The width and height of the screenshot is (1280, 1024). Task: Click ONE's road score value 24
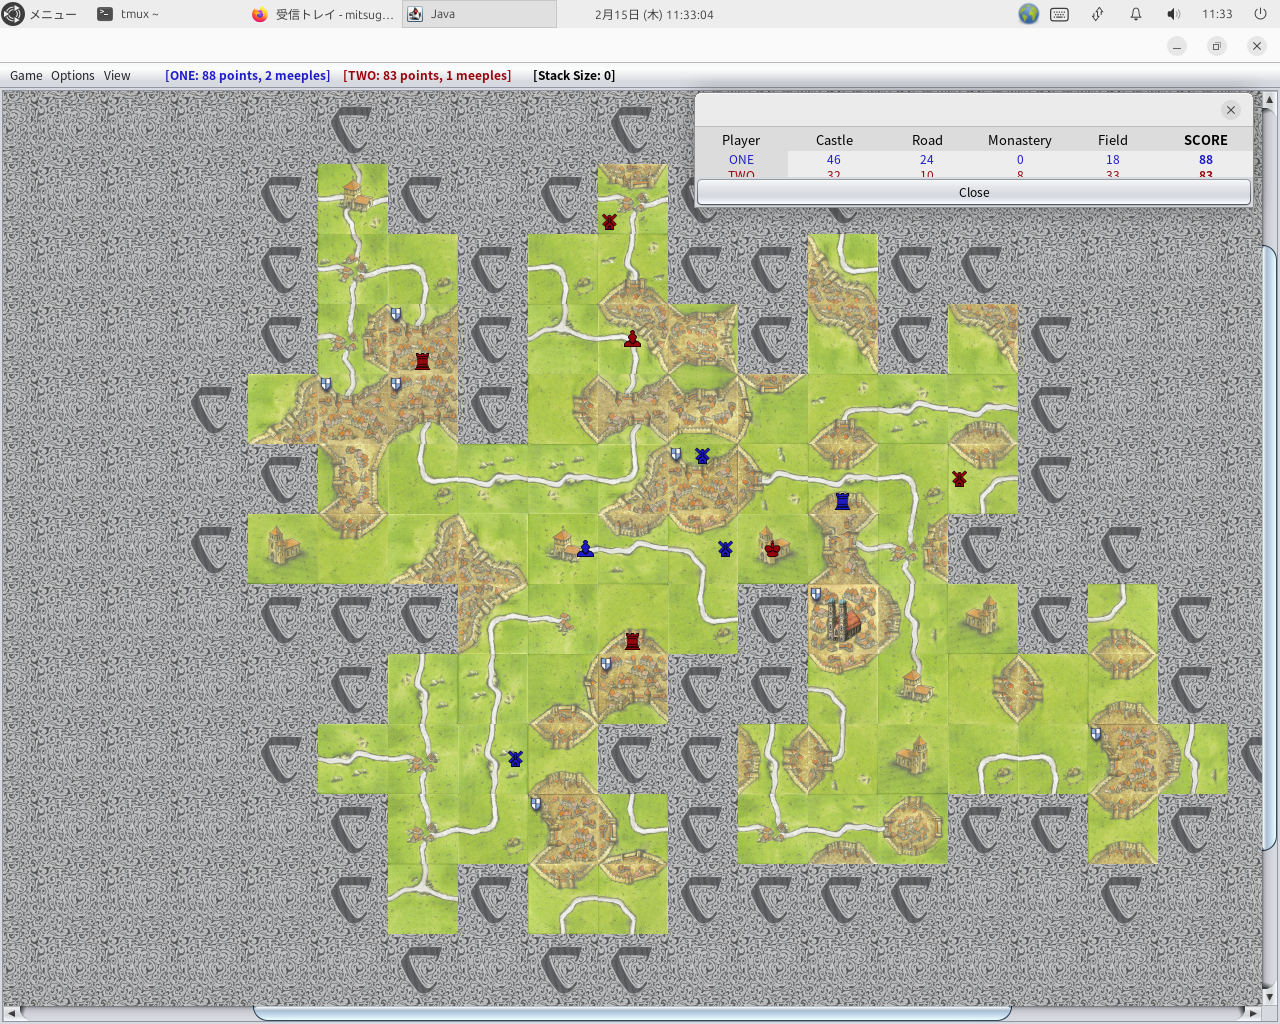pyautogui.click(x=927, y=160)
